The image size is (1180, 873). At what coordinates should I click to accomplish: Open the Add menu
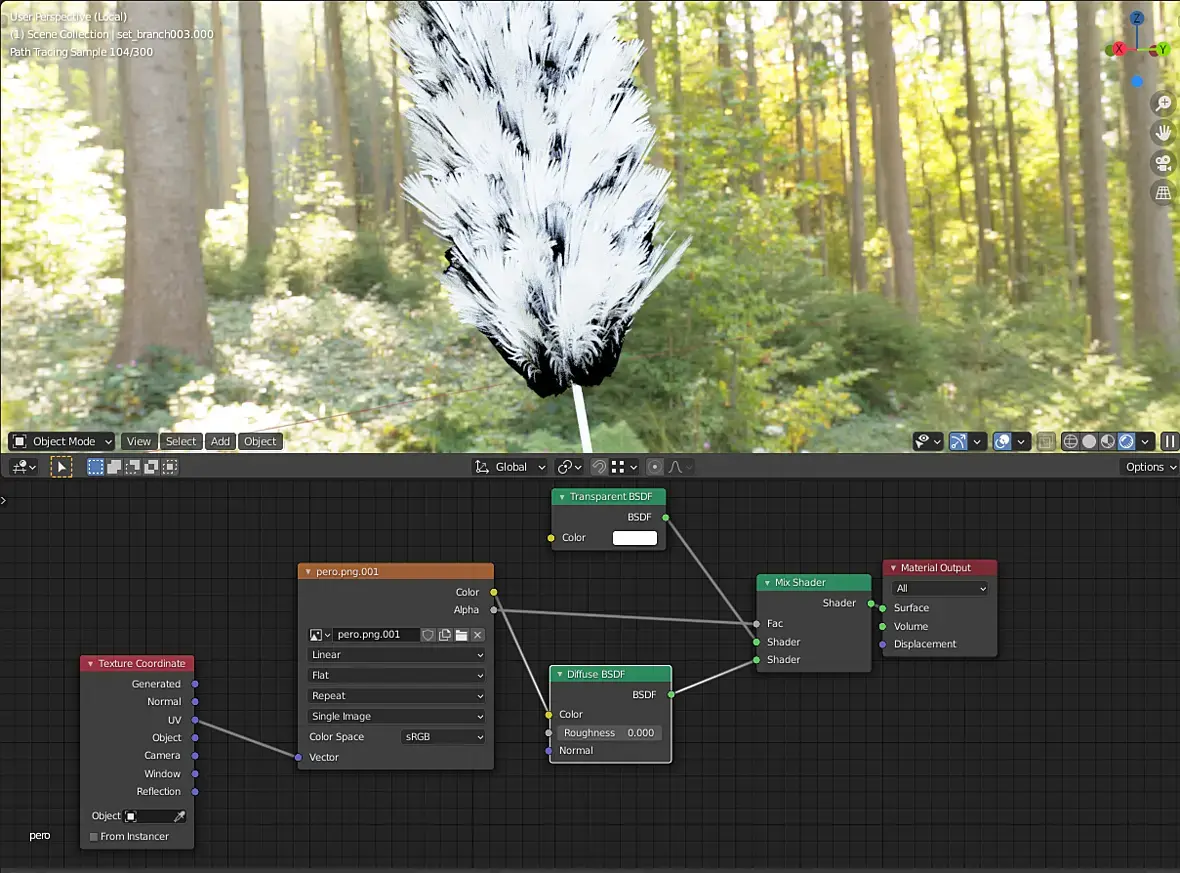[220, 442]
